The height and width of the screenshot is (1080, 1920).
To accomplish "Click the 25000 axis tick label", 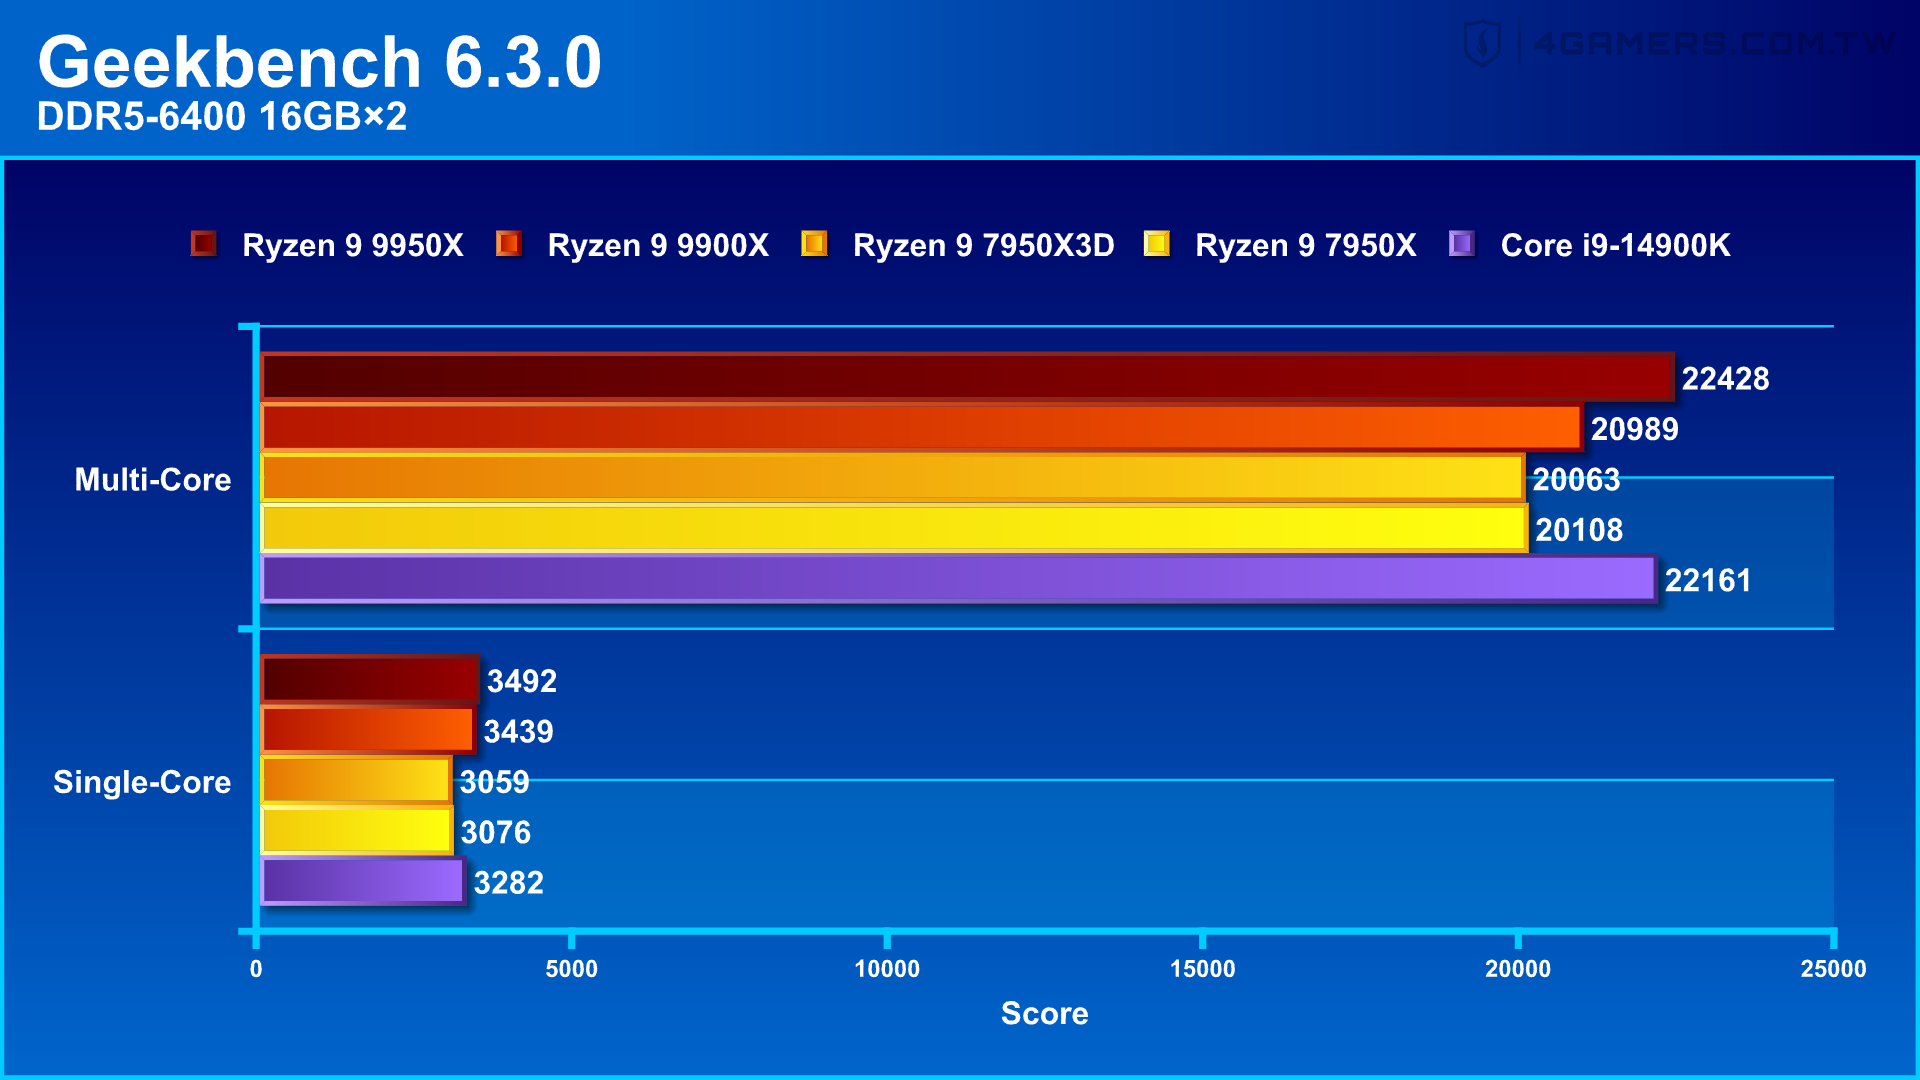I will 1834,969.
